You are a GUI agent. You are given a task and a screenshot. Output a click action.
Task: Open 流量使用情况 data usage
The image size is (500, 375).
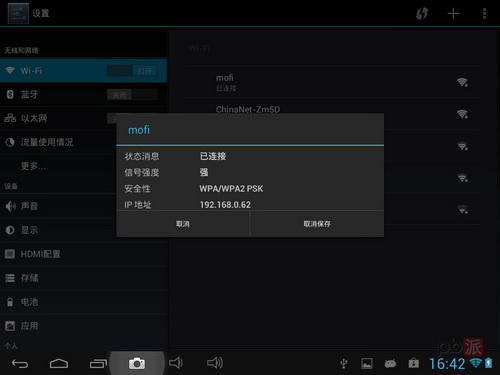[x=58, y=142]
